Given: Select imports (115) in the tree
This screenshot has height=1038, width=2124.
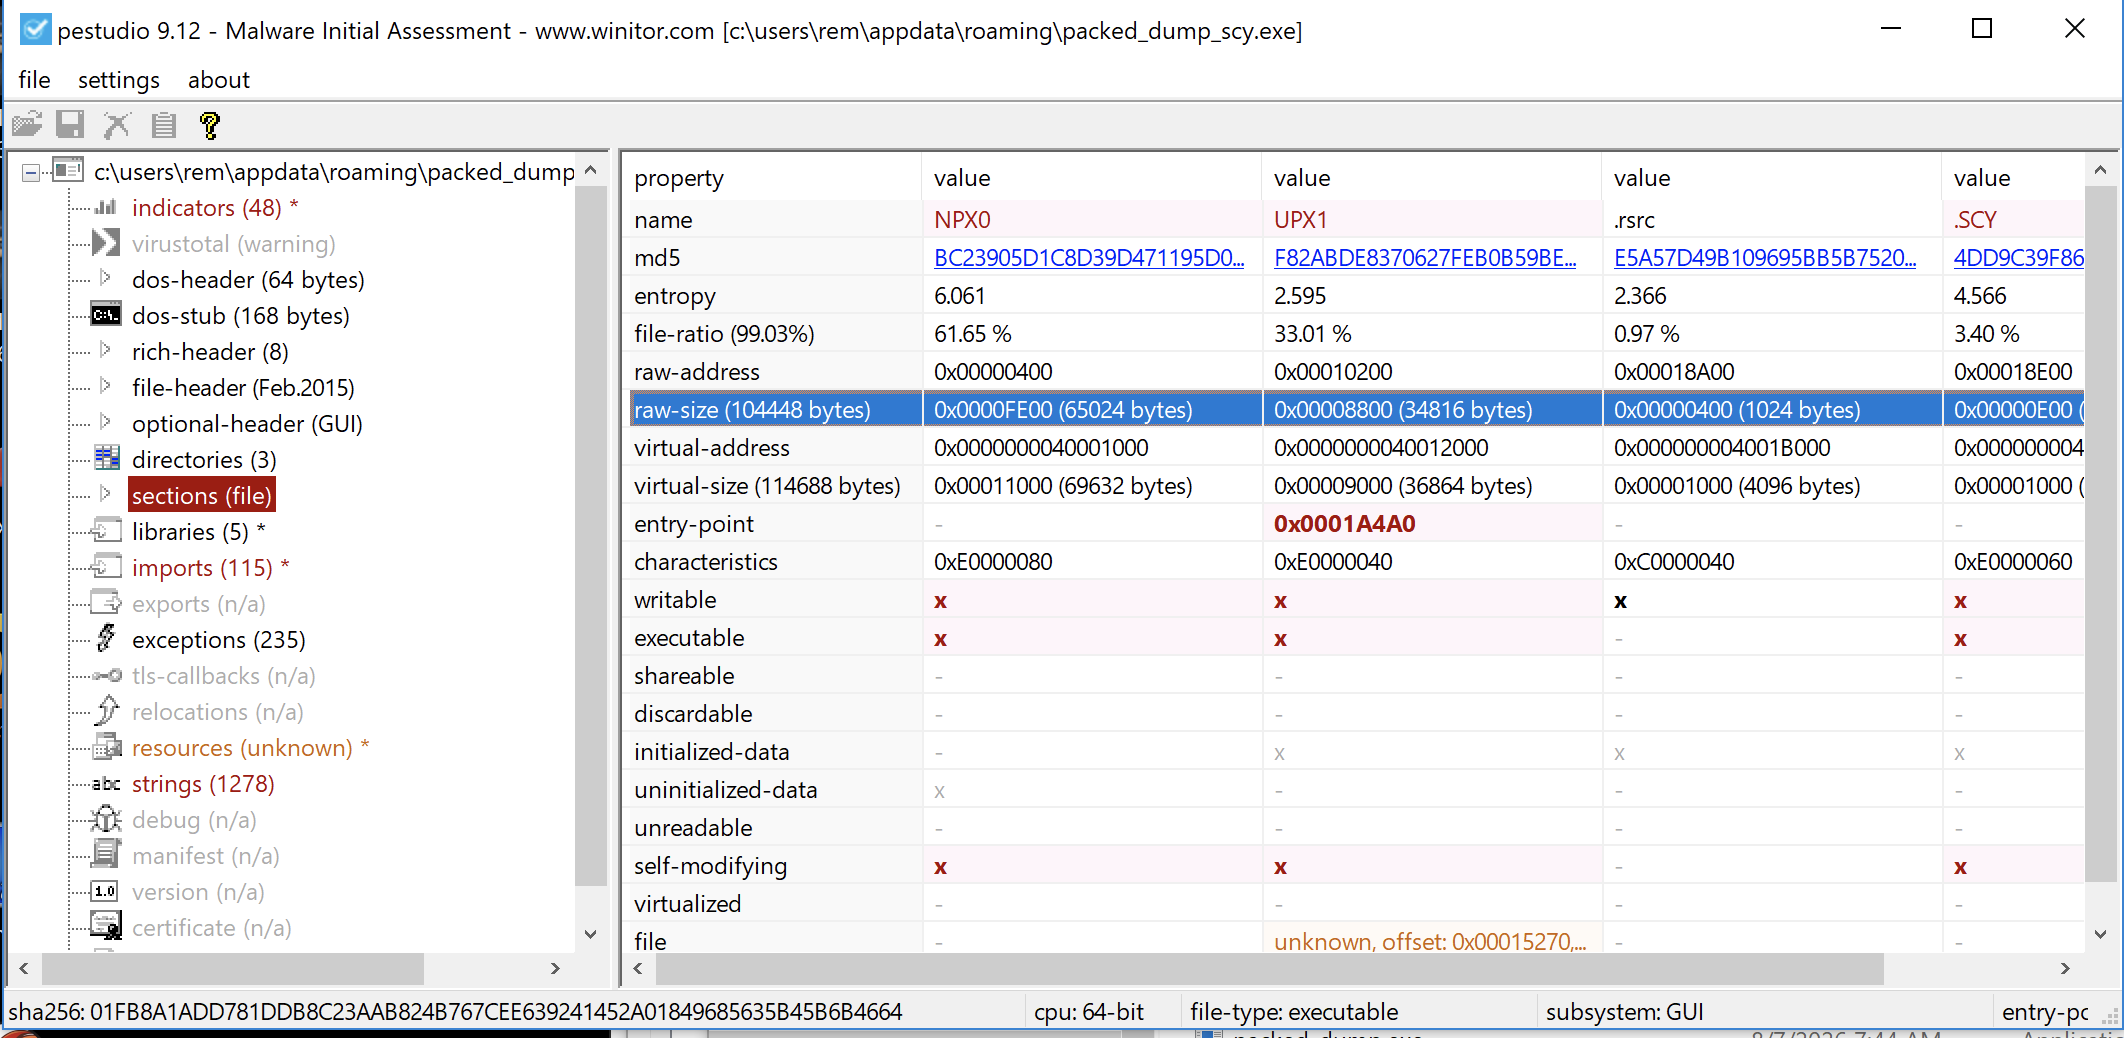Looking at the screenshot, I should [202, 568].
